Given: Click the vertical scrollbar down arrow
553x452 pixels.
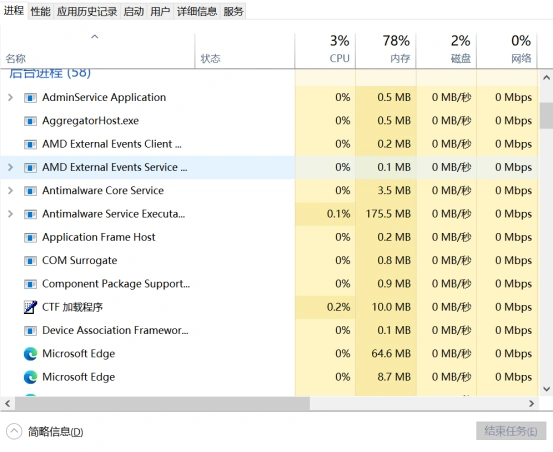Looking at the screenshot, I should 546,389.
